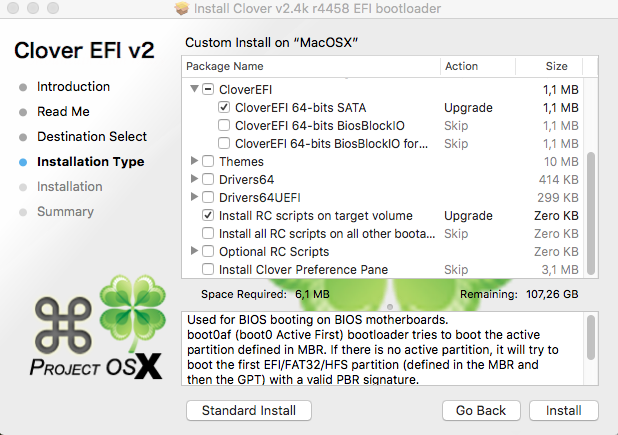Collapse the CloverEFI disclosure triangle
Screen dimensions: 618x435
(x=194, y=90)
